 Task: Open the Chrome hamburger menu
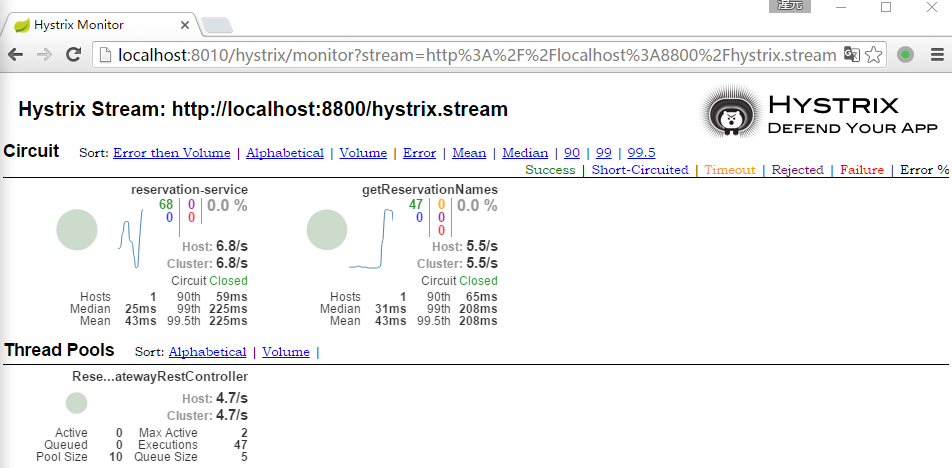(937, 55)
